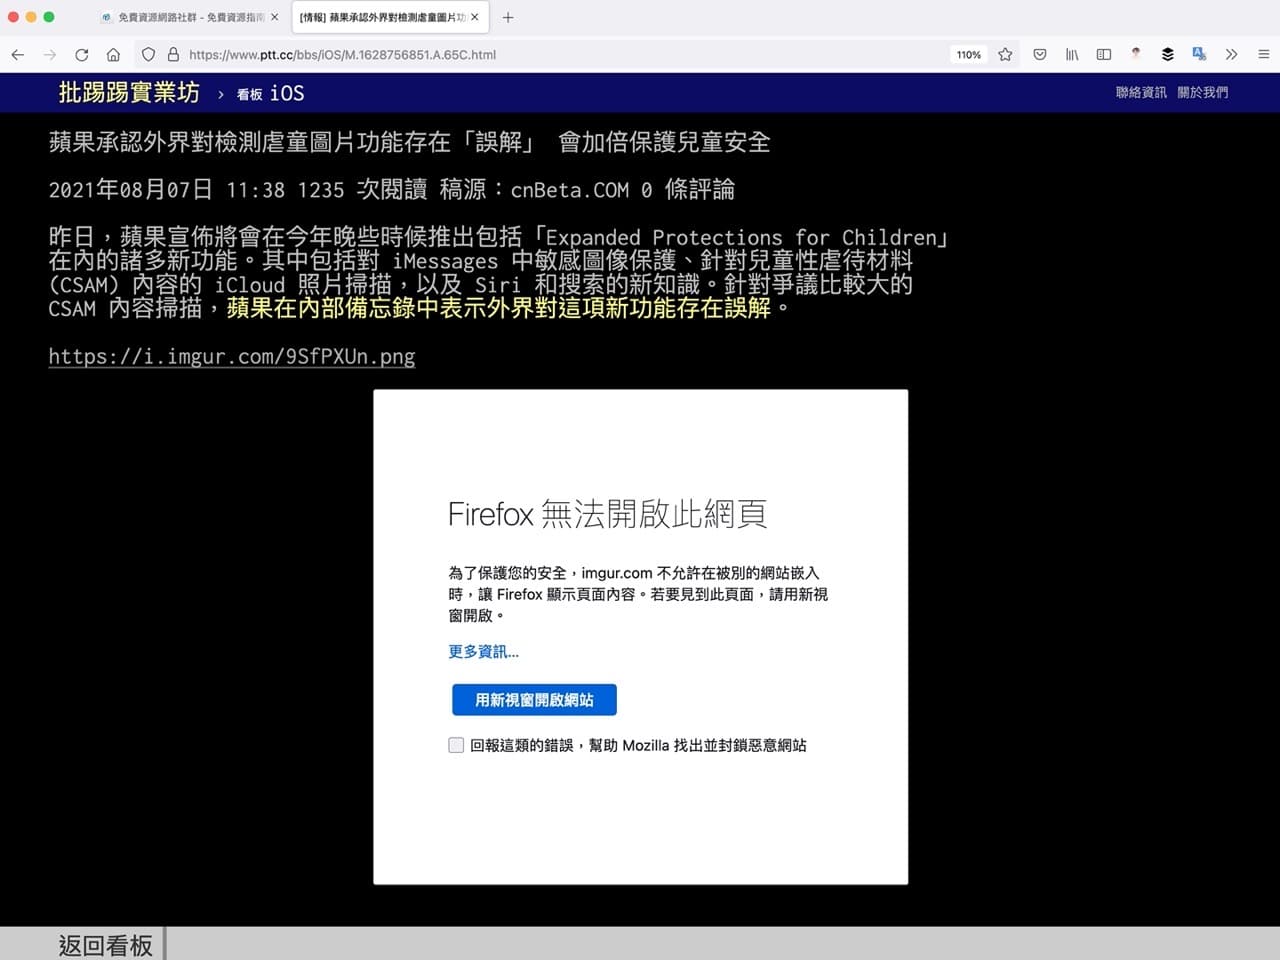Screen dimensions: 1280x960
Task: Open the Firefox hamburger menu
Action: (x=1263, y=54)
